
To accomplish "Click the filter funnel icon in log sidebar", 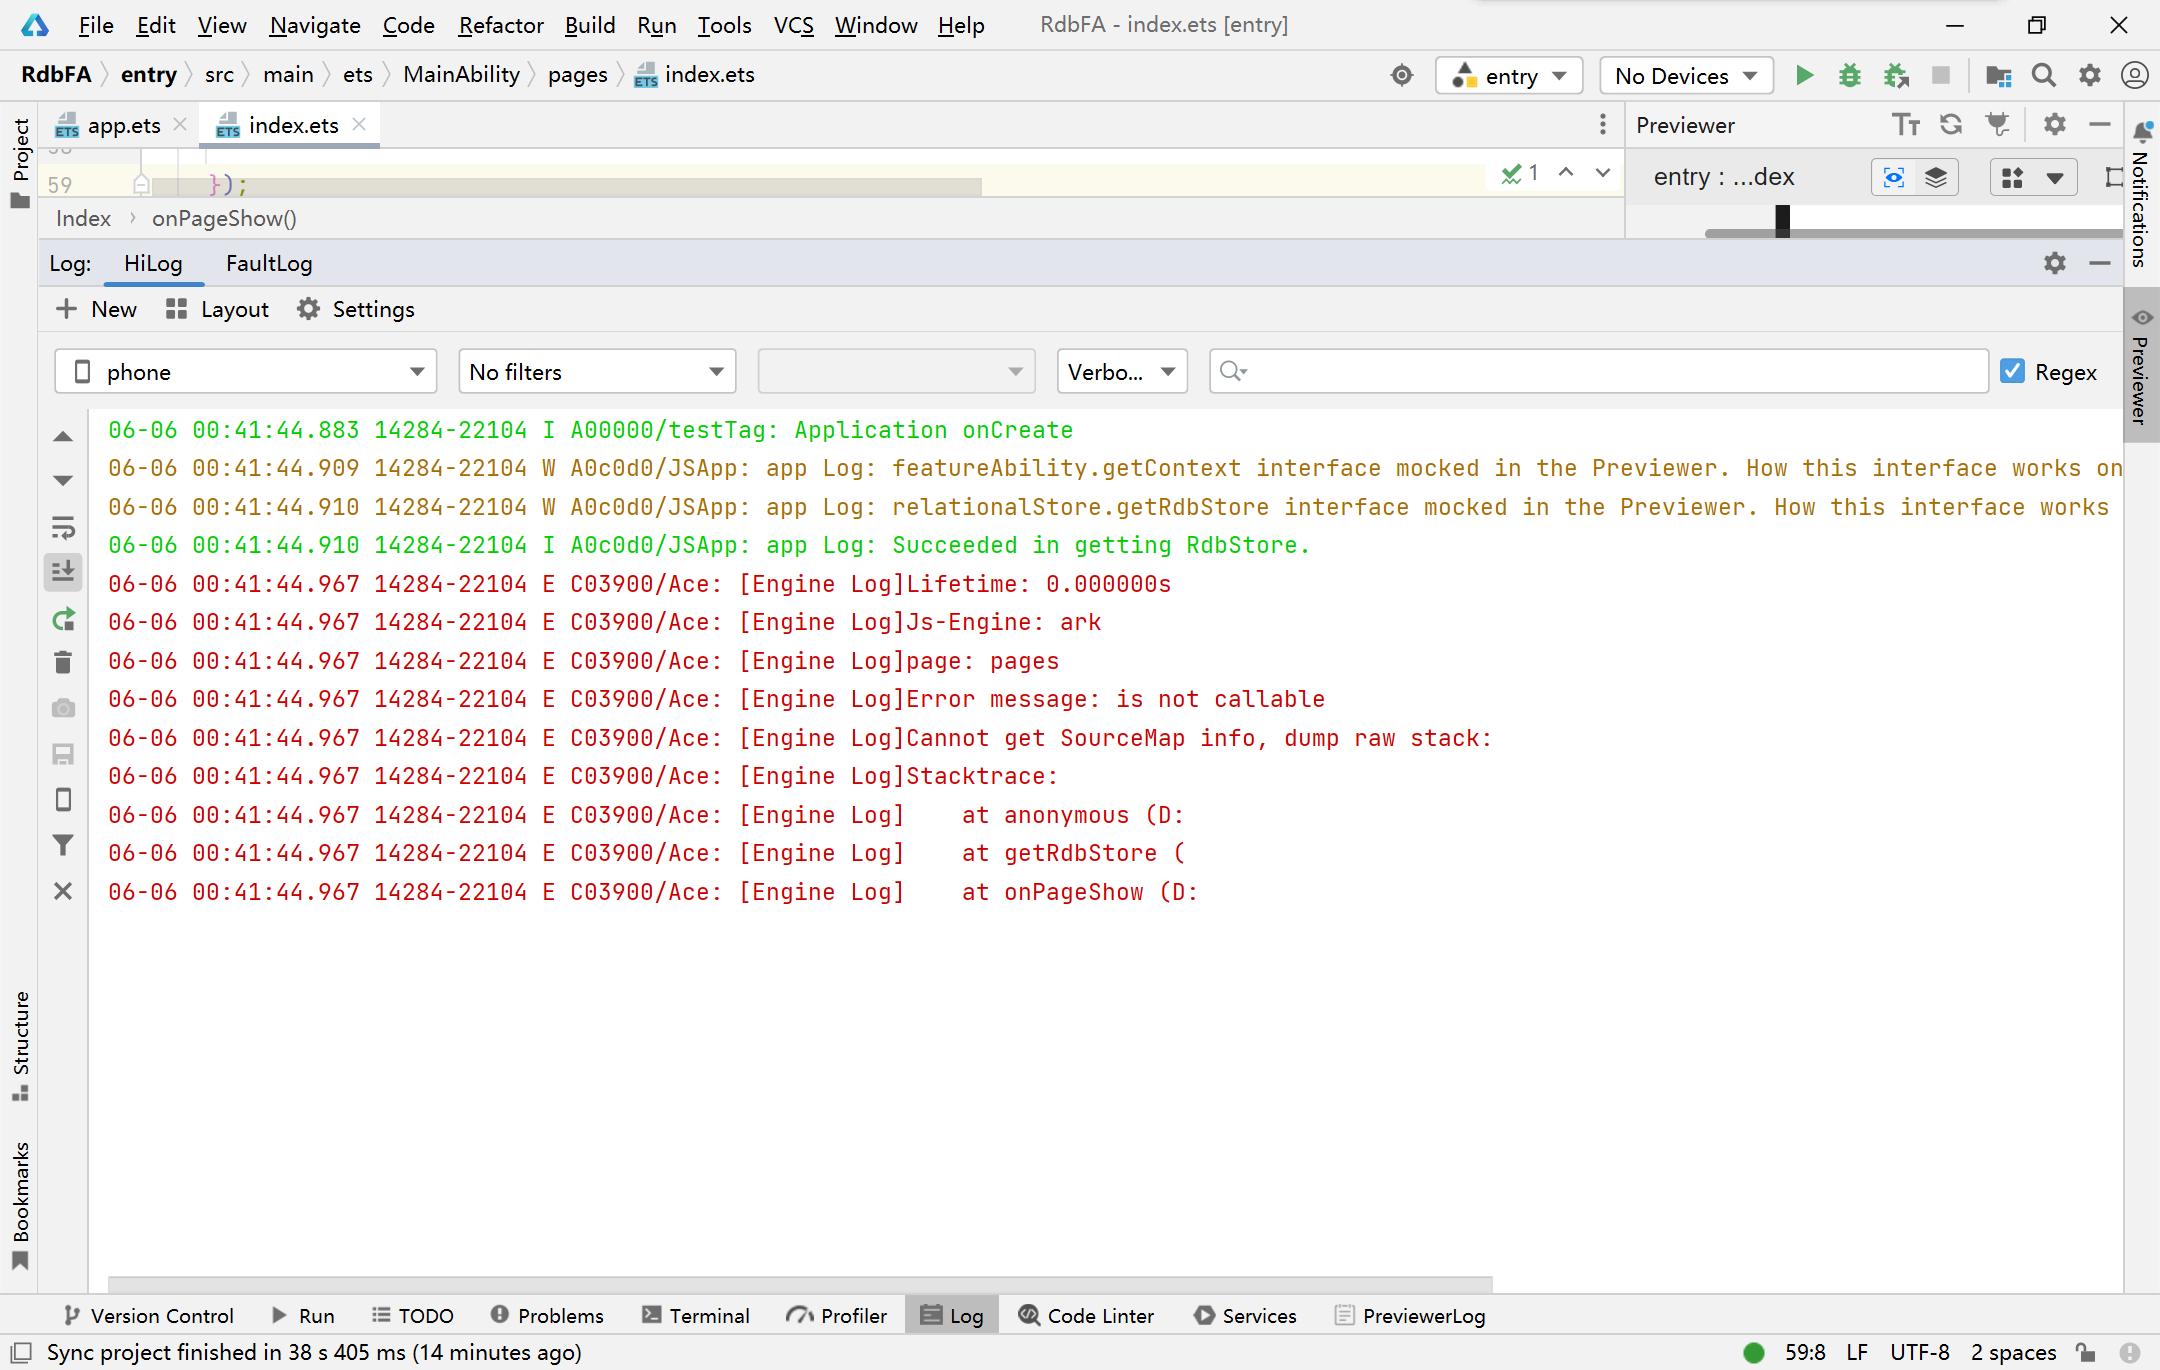I will [63, 846].
